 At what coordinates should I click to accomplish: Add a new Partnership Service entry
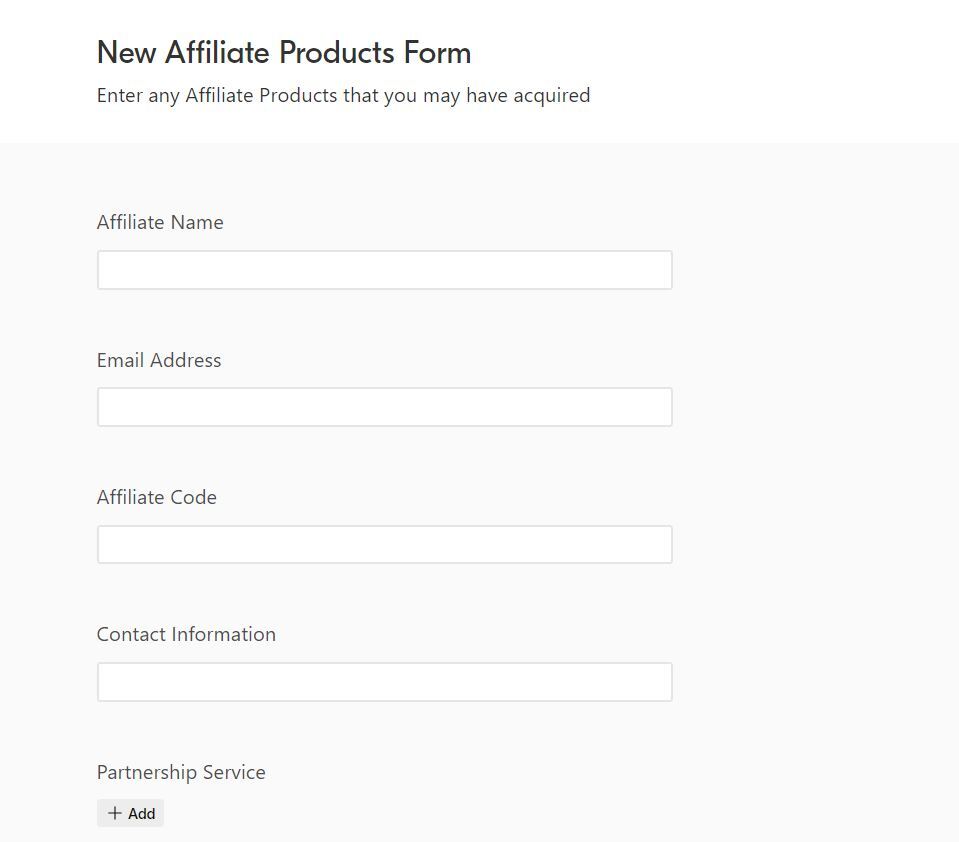point(131,813)
